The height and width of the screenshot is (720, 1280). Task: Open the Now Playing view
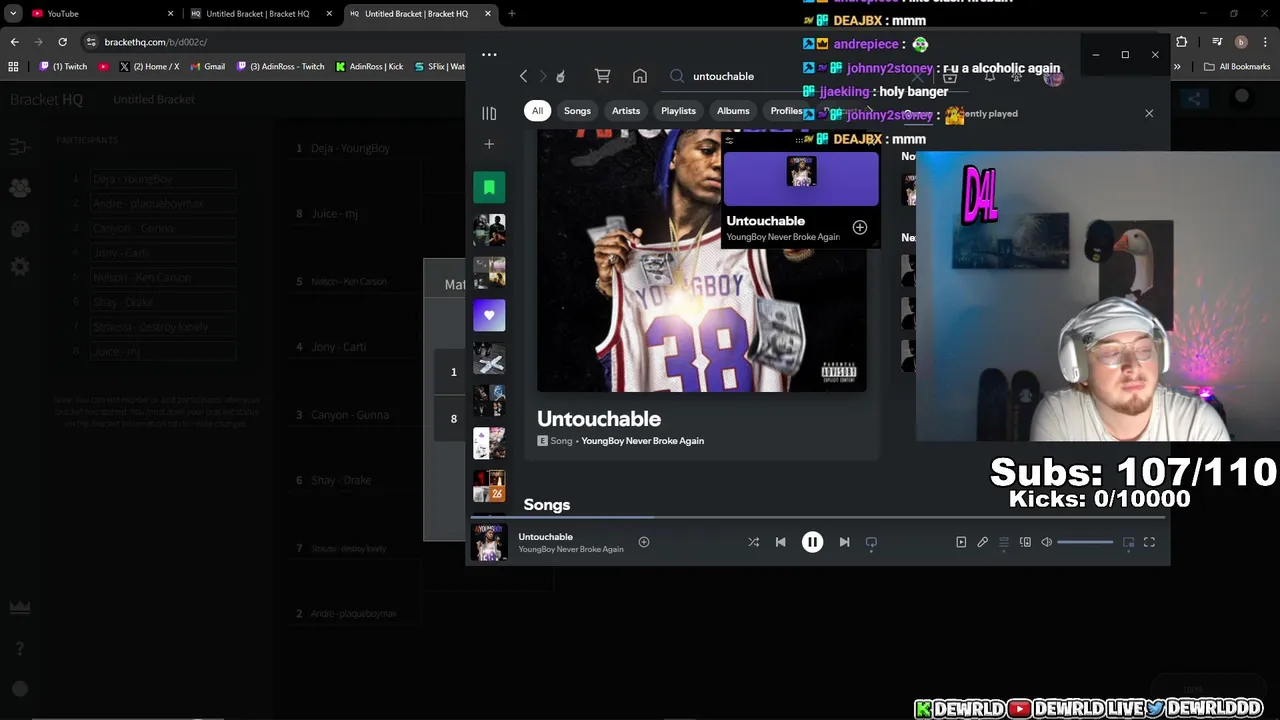961,542
